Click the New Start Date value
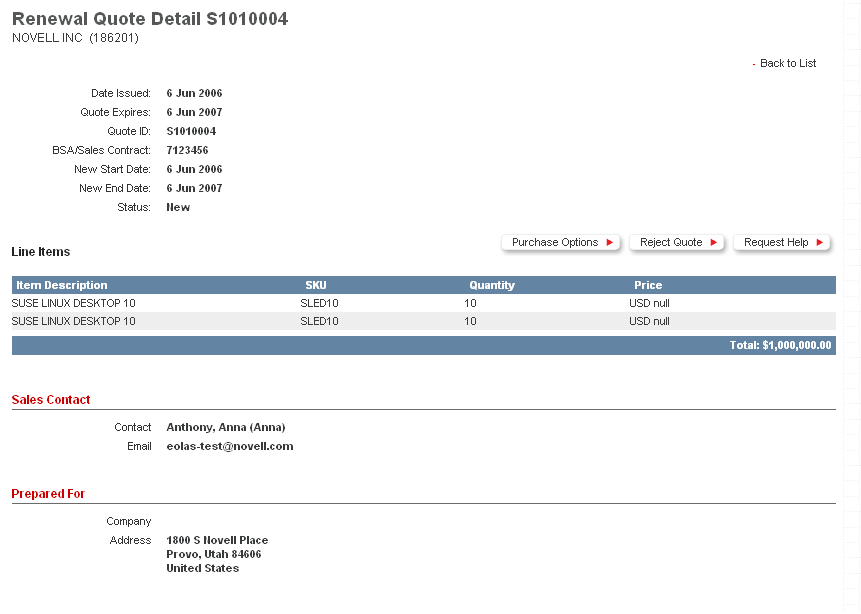 (194, 170)
